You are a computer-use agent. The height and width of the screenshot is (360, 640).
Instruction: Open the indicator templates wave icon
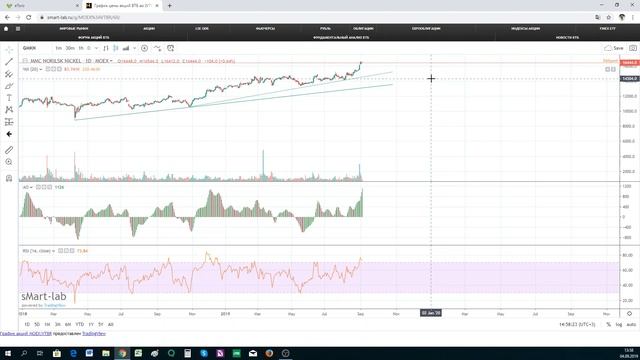(158, 48)
